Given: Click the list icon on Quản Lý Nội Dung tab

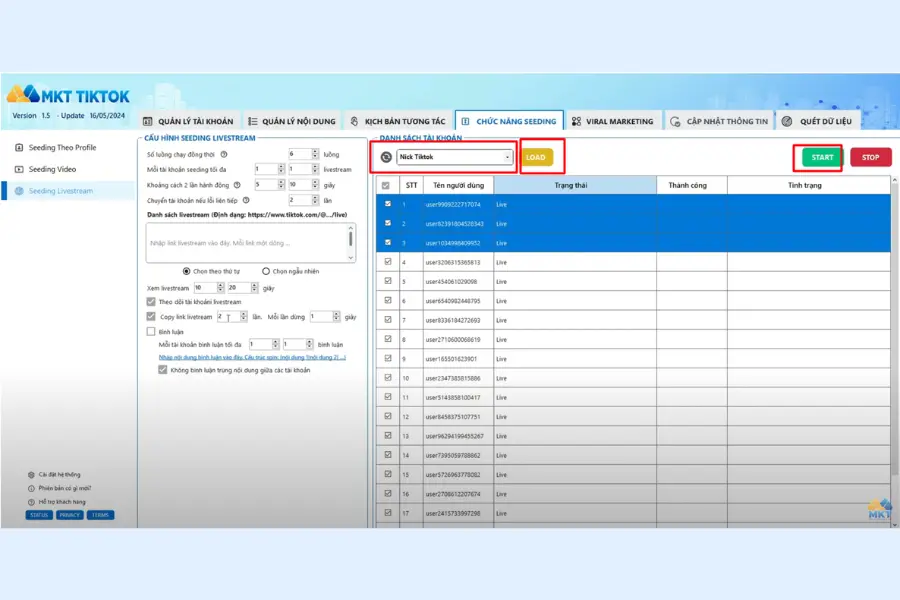Looking at the screenshot, I should coord(253,121).
